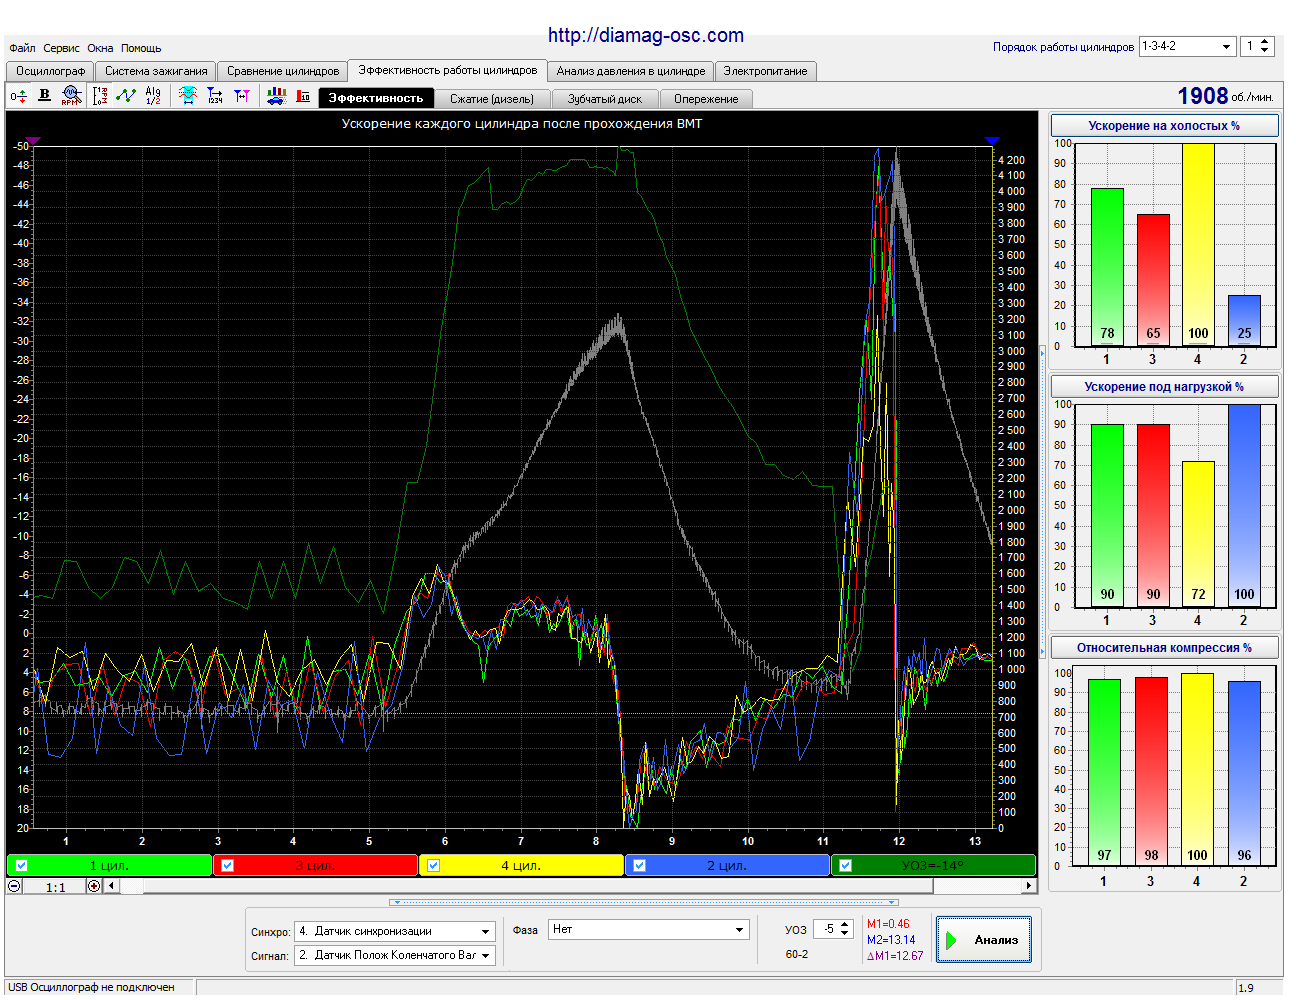The width and height of the screenshot is (1296, 1000).
Task: Click the bottom panel collapse handle
Action: [645, 902]
